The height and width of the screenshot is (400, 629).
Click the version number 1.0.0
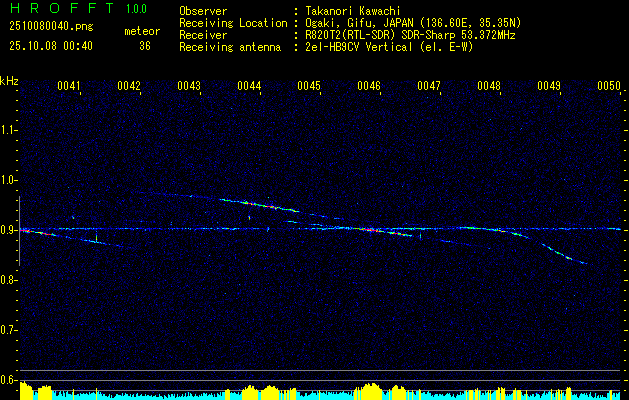136,9
